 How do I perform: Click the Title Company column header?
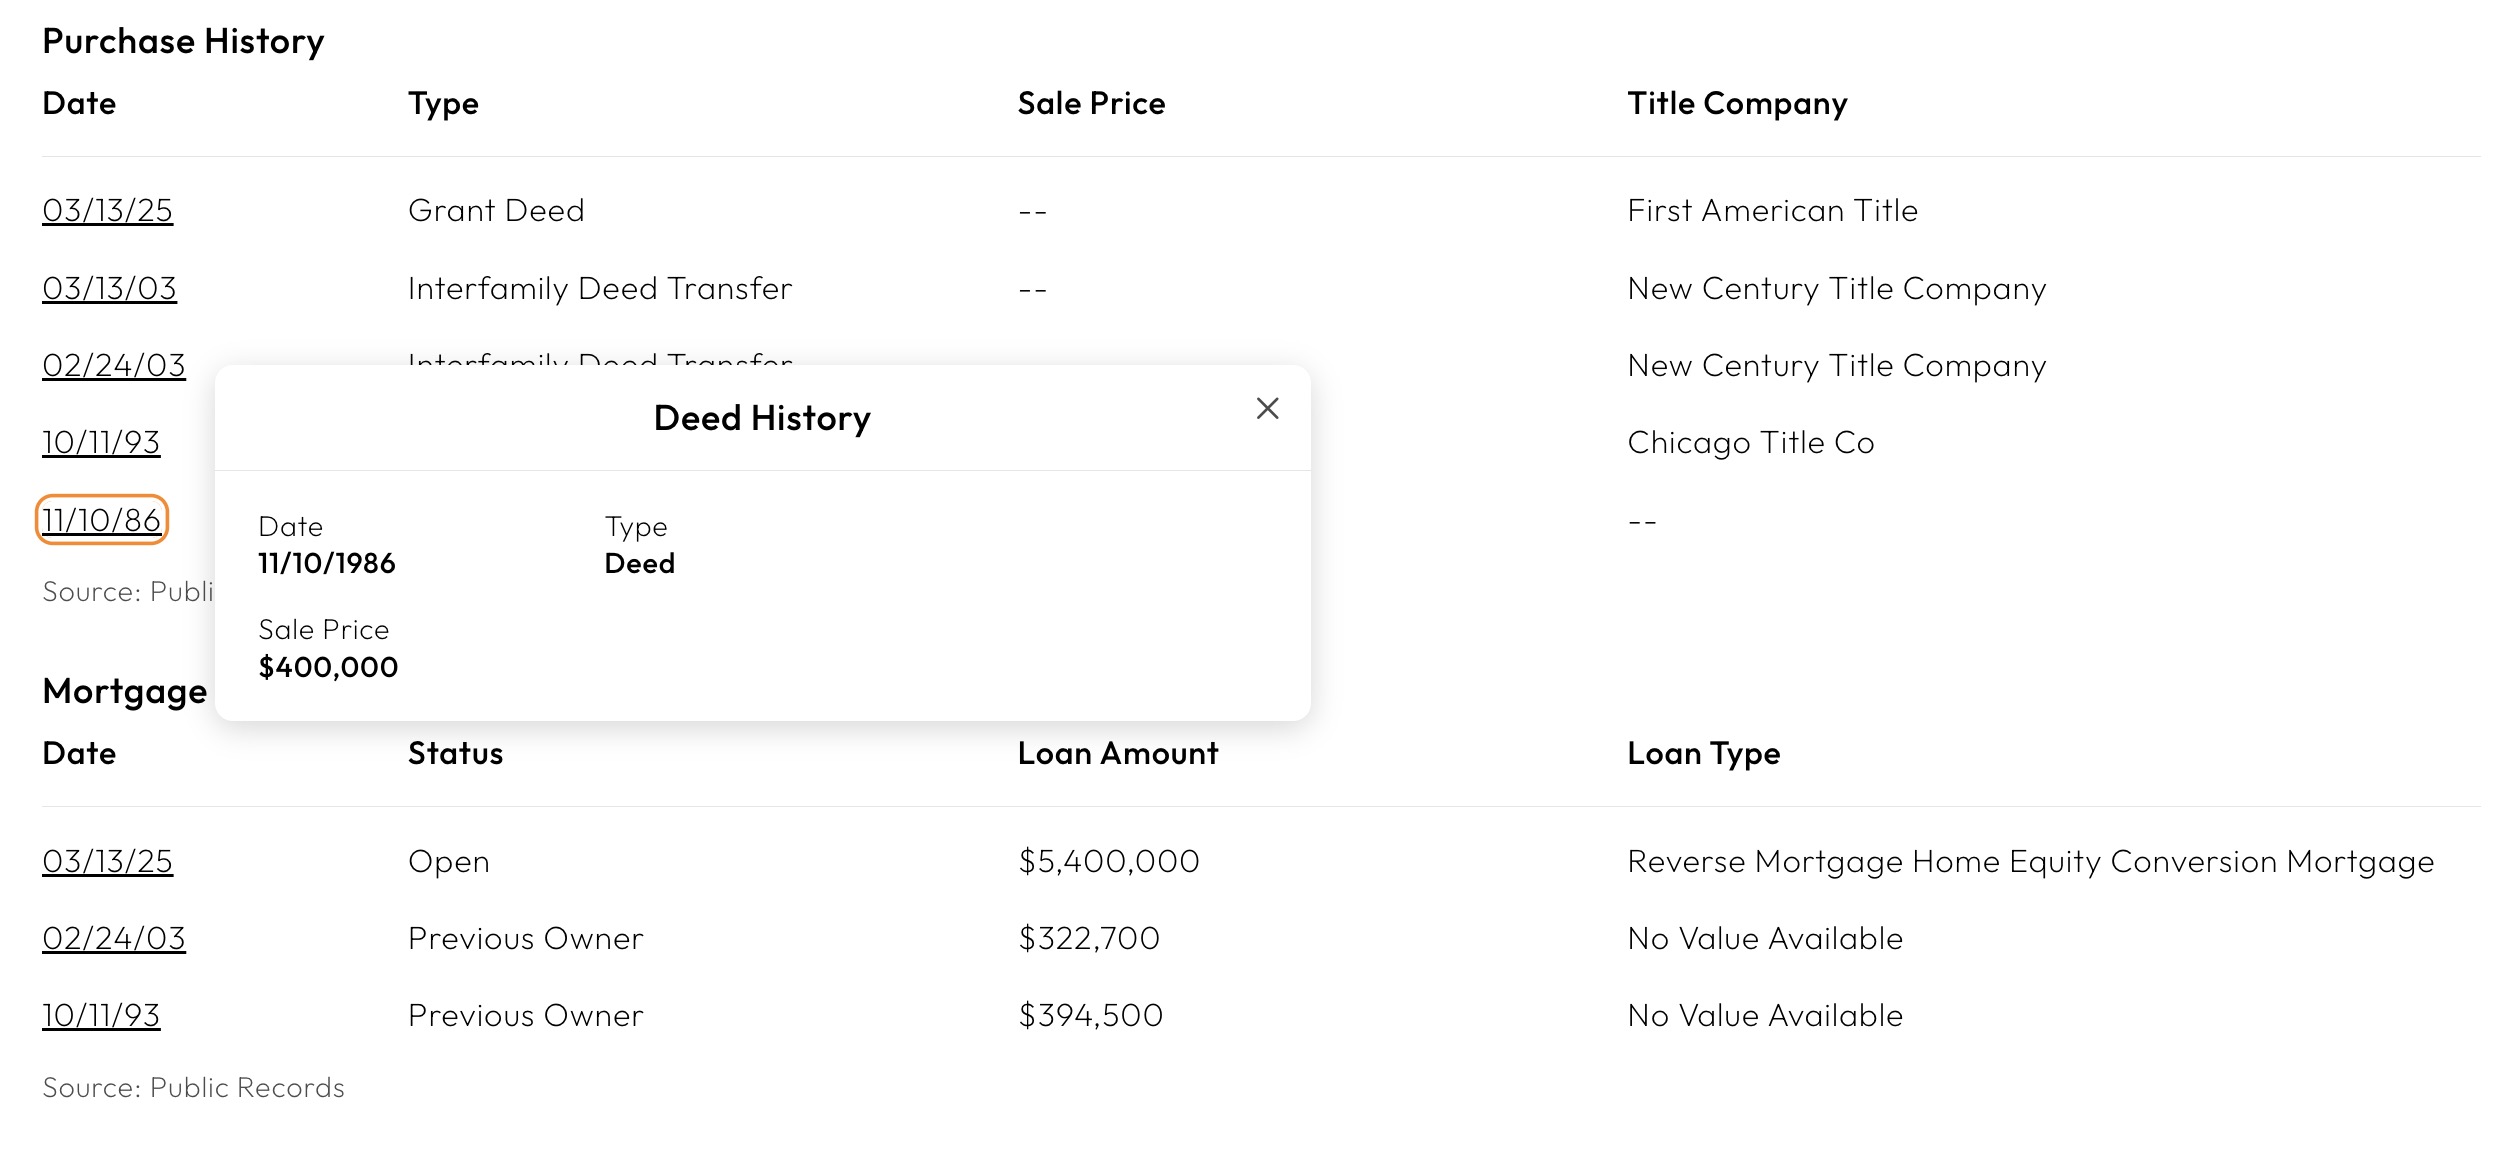pyautogui.click(x=1736, y=103)
